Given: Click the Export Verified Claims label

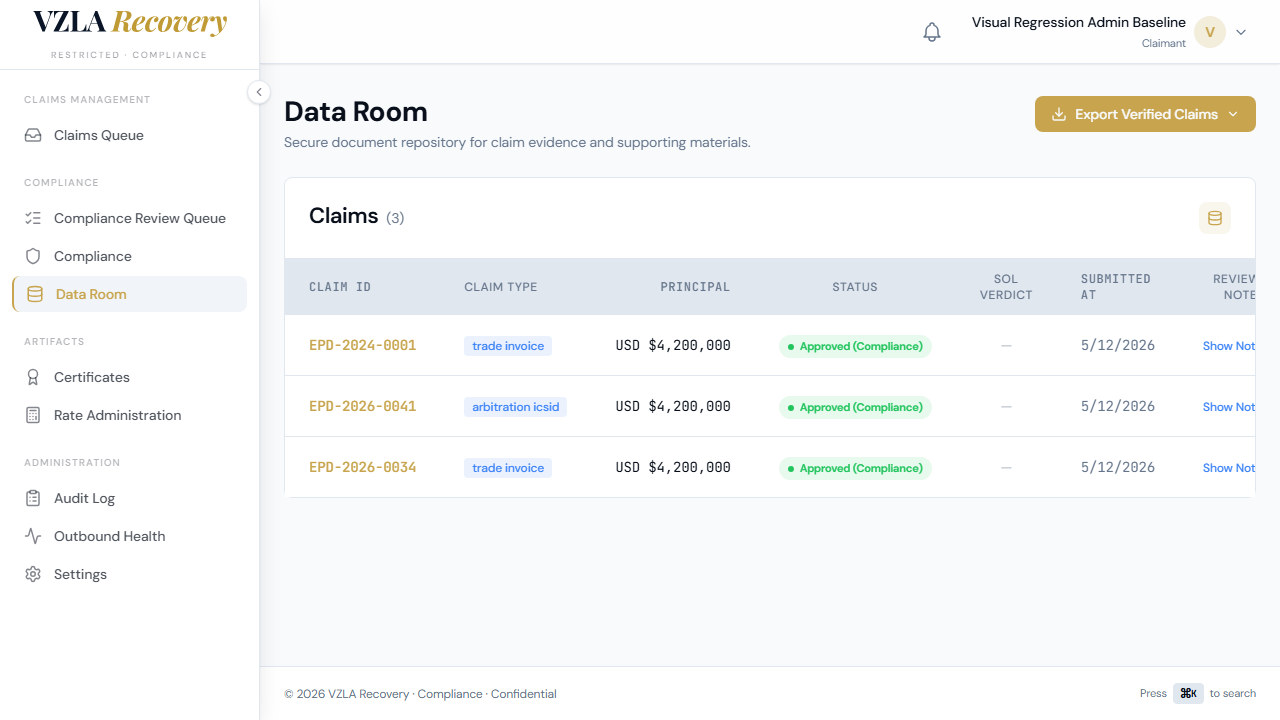Looking at the screenshot, I should point(1146,114).
